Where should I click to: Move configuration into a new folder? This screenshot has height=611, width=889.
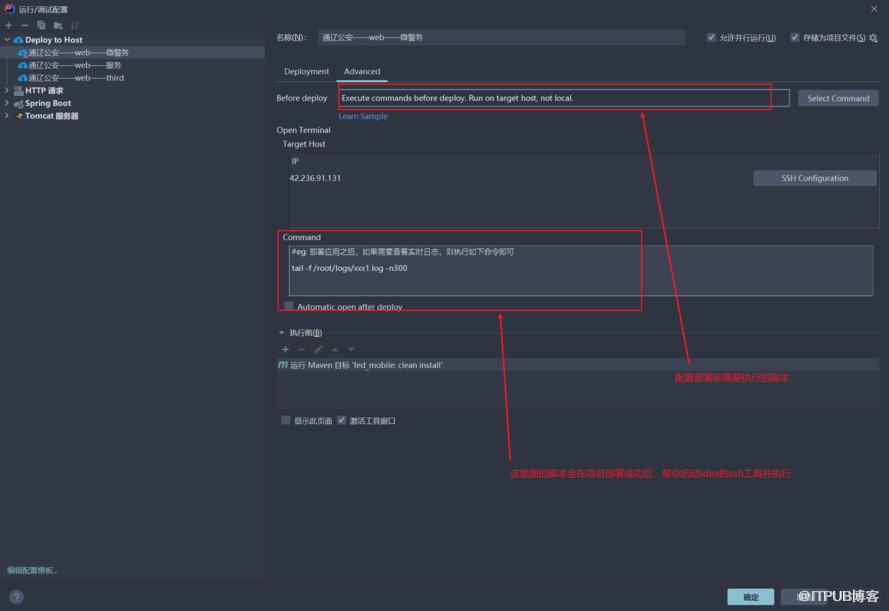point(58,25)
